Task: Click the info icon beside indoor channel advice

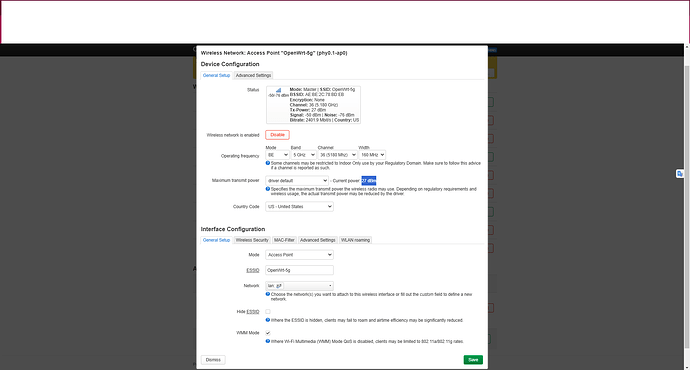Action: coord(268,163)
